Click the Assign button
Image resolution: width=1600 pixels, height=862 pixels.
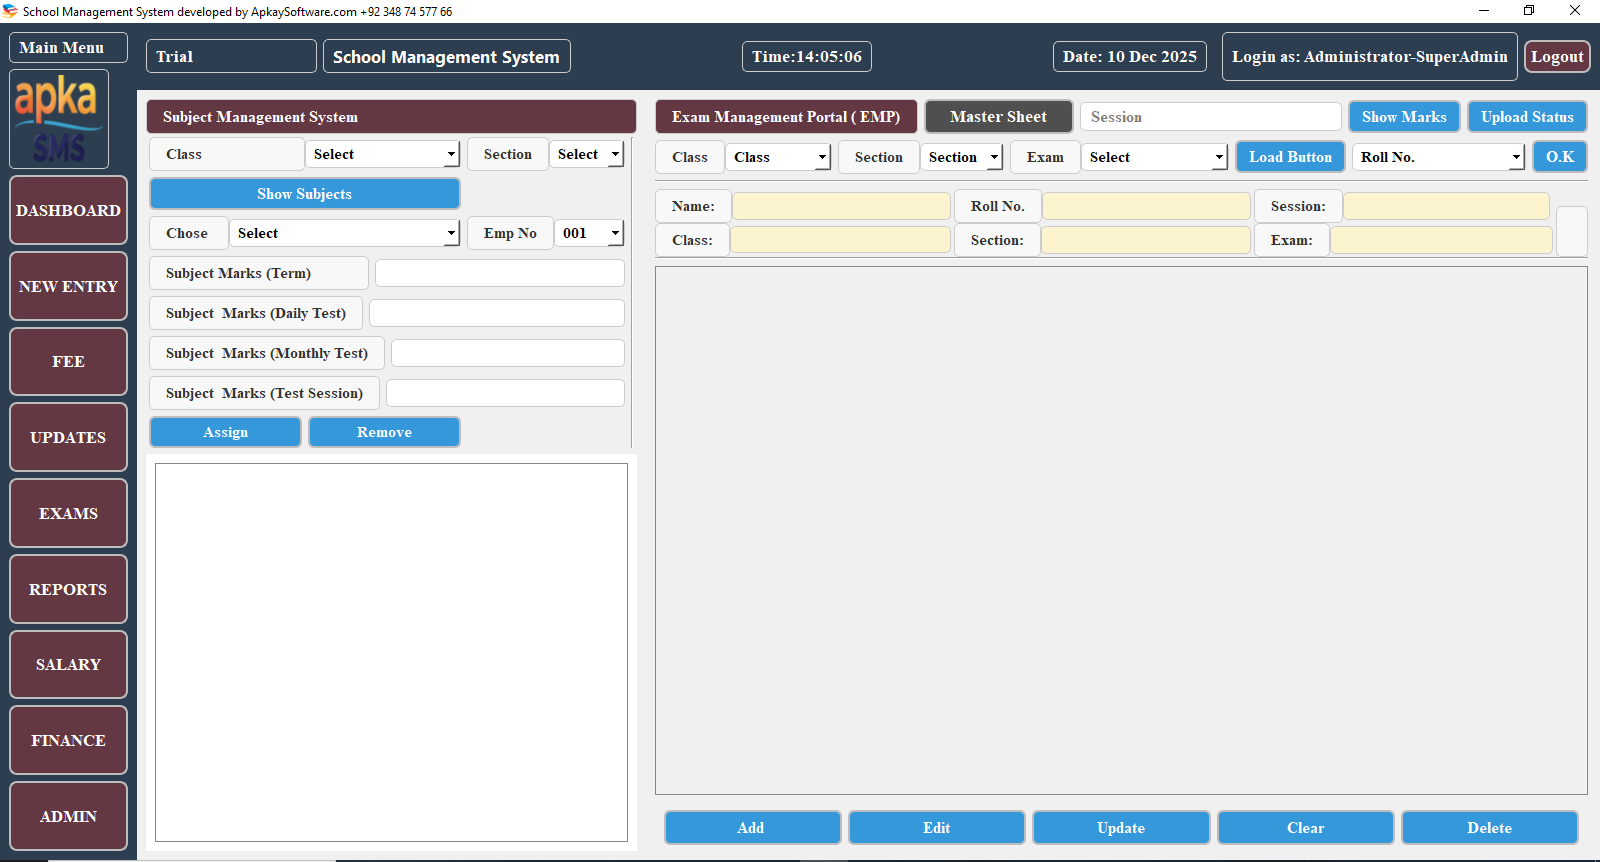[x=225, y=432]
